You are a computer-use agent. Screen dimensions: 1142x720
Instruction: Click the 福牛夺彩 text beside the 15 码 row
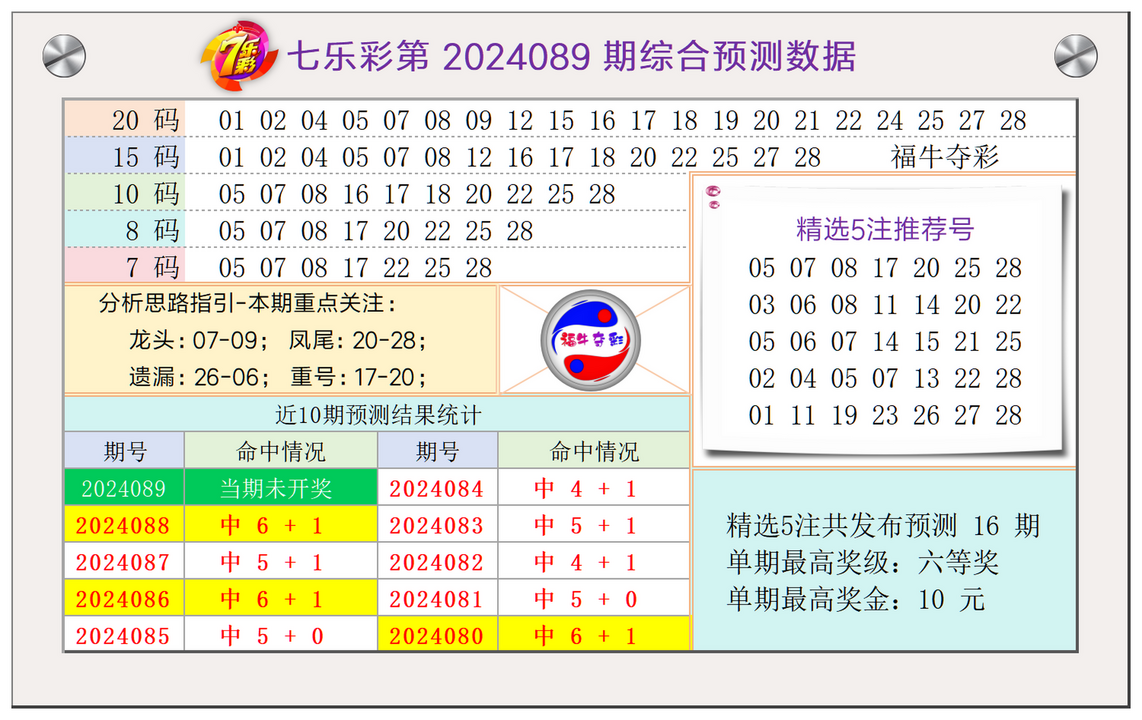tap(945, 157)
